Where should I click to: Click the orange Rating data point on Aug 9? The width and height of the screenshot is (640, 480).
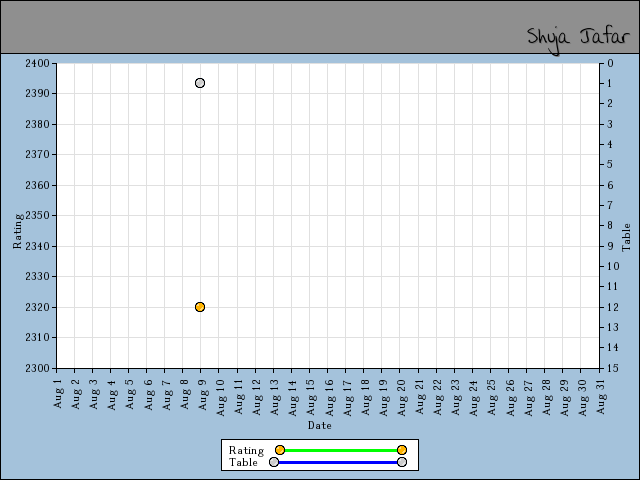click(x=200, y=307)
